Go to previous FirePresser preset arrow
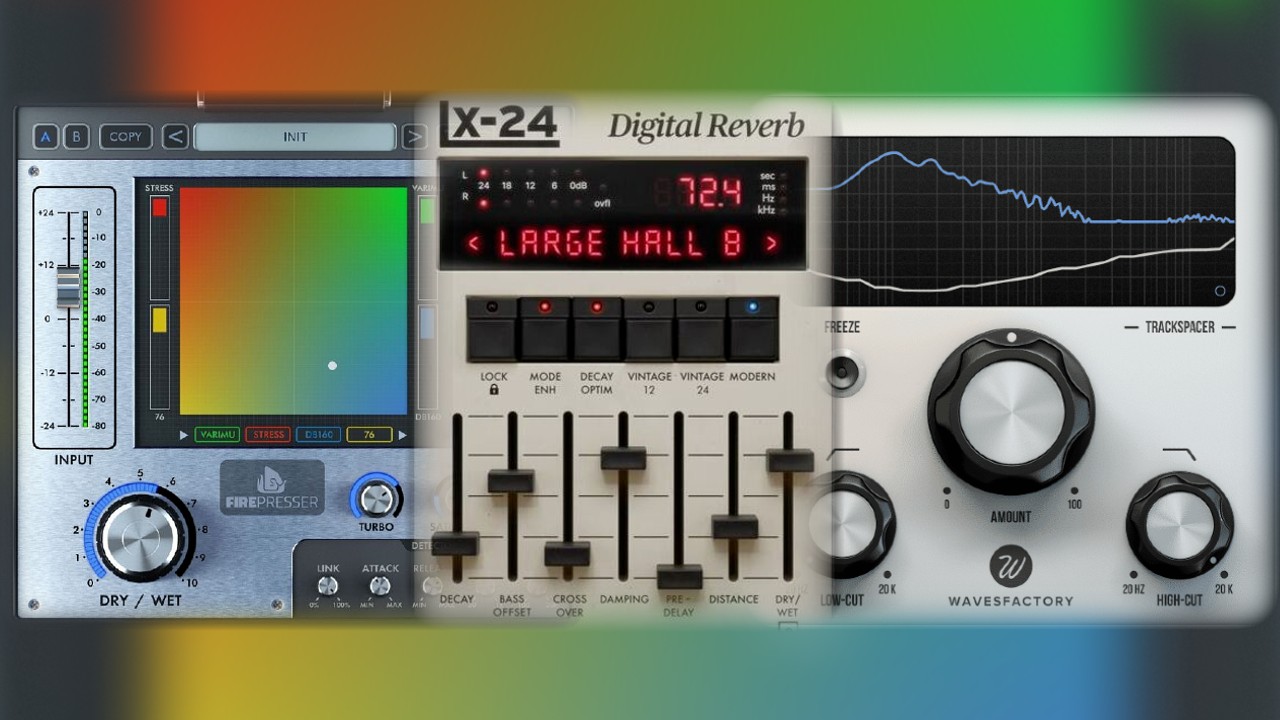Screen dimensions: 1280x720 [175, 137]
